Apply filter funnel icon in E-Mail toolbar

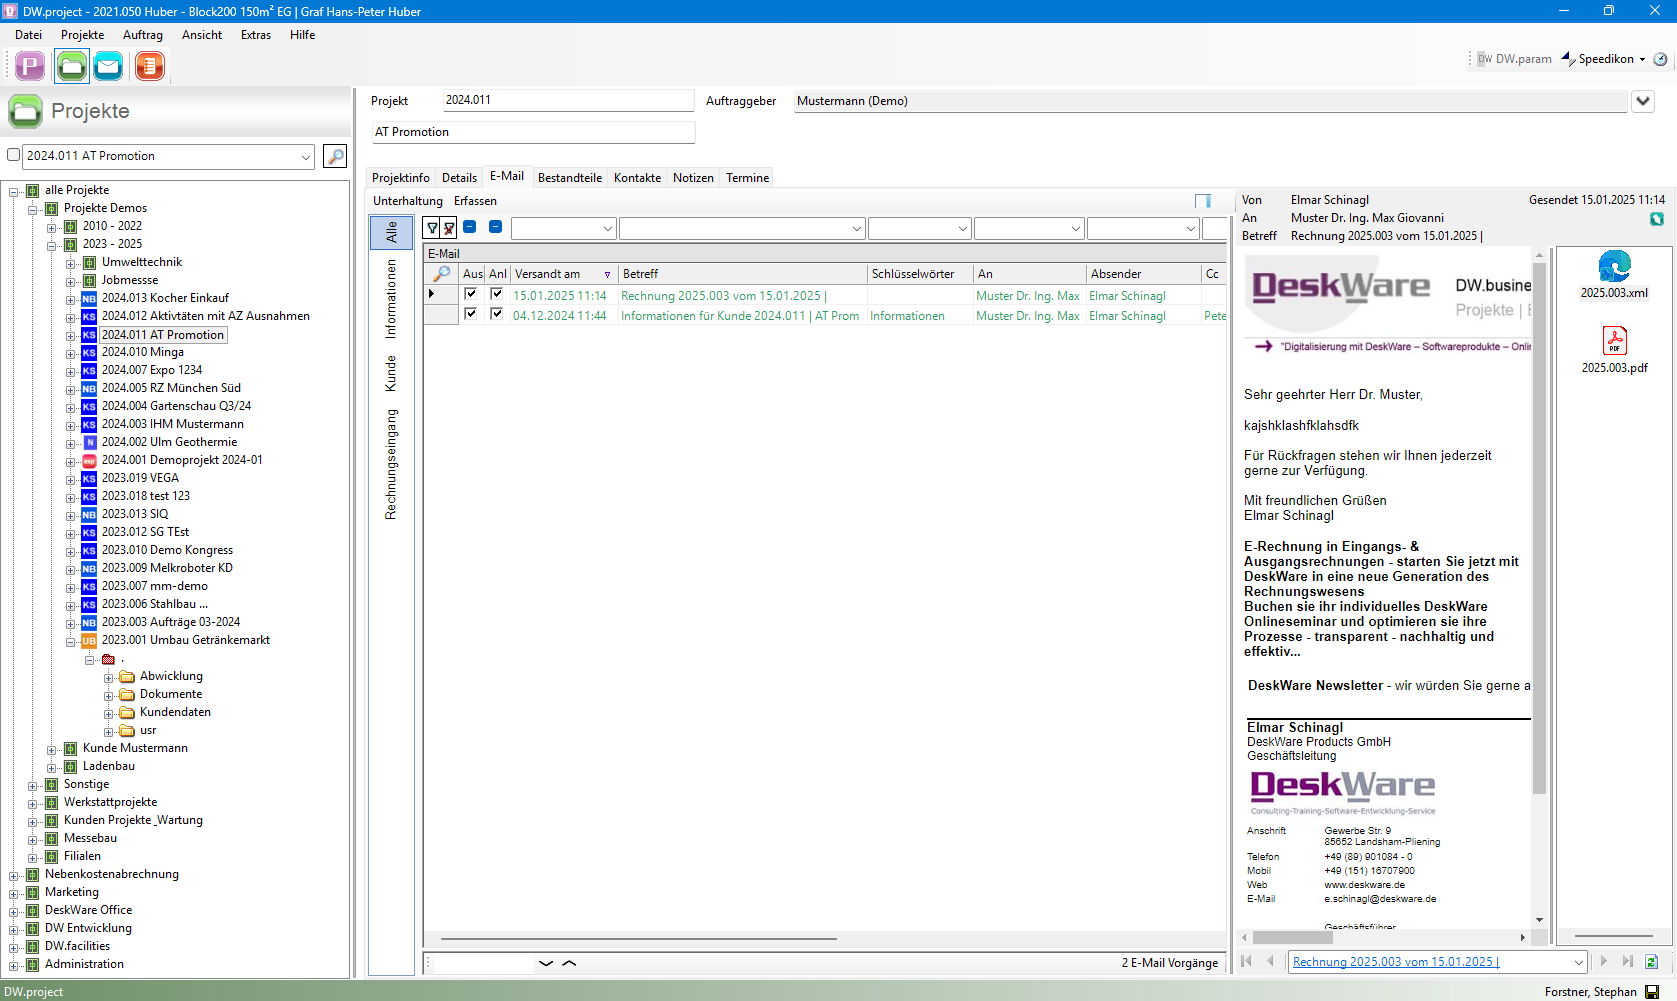(432, 228)
